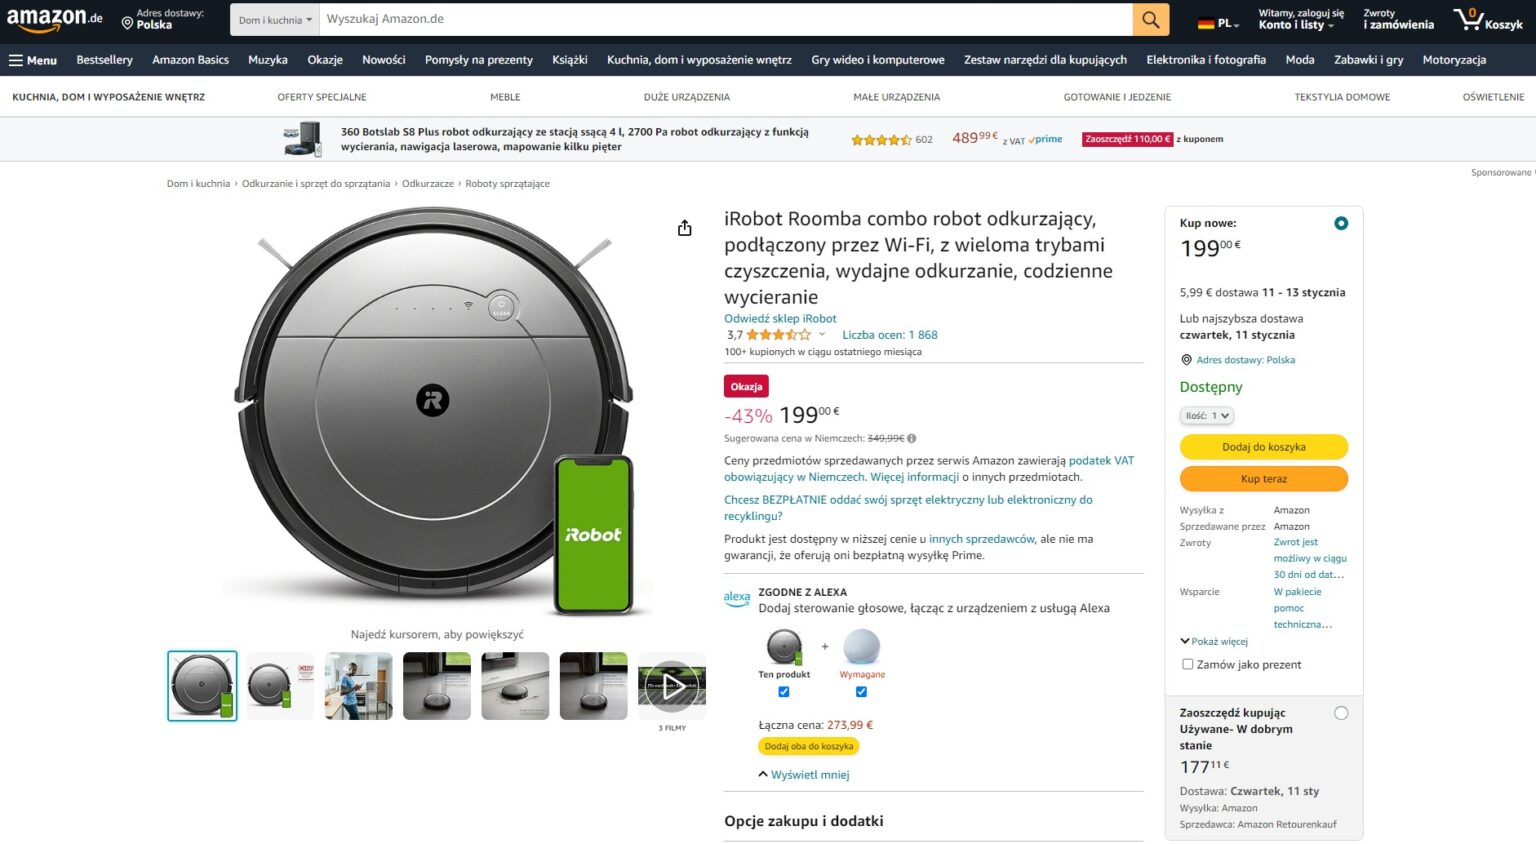Viewport: 1536px width, 844px height.
Task: Open the Bestsellery menu item
Action: point(104,60)
